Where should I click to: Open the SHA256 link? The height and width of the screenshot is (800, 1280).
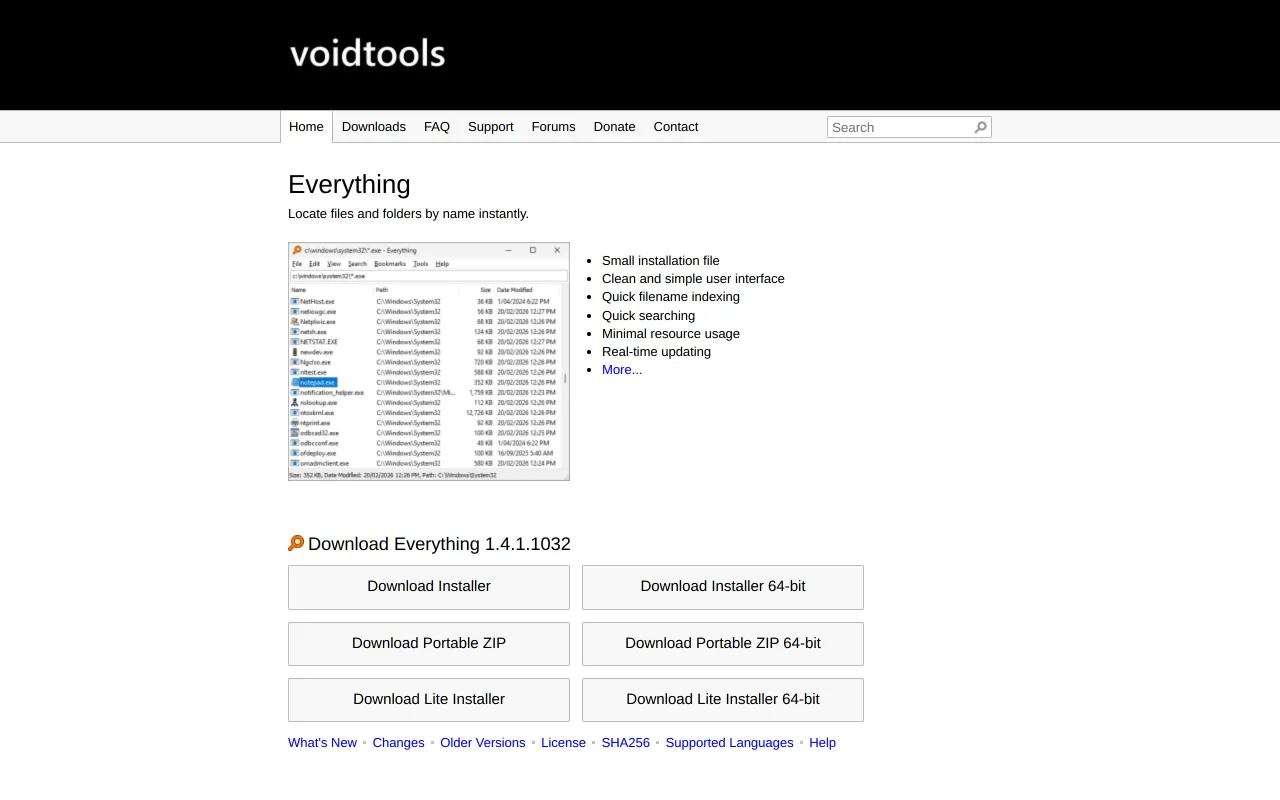(626, 743)
